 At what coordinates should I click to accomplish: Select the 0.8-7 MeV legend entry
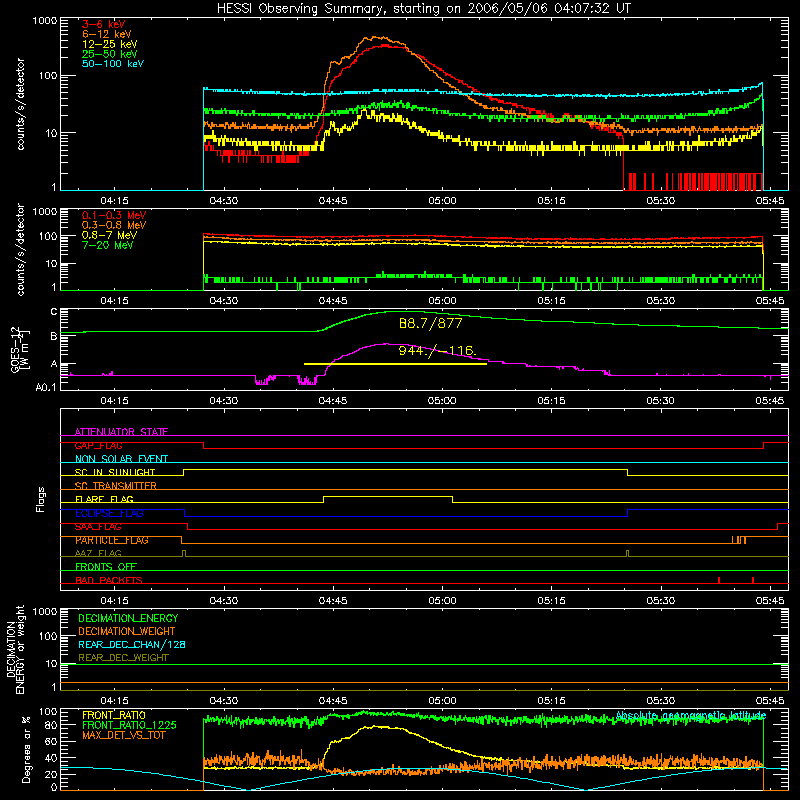[109, 236]
